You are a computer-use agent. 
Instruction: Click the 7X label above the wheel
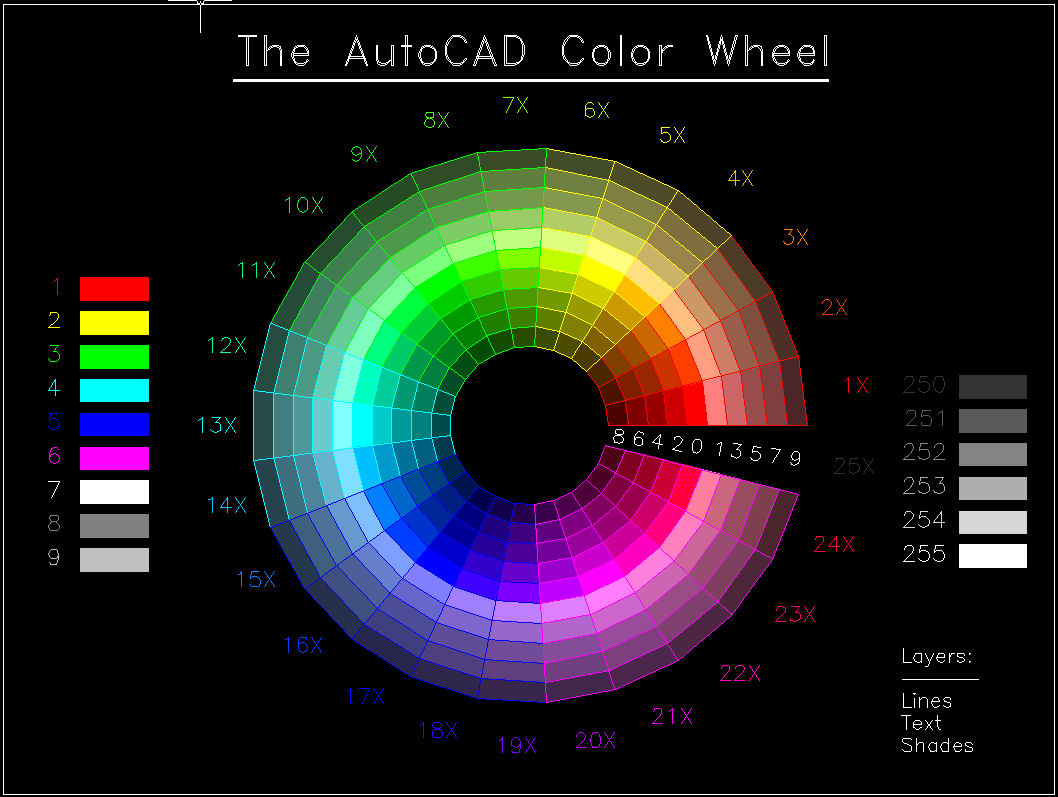515,105
